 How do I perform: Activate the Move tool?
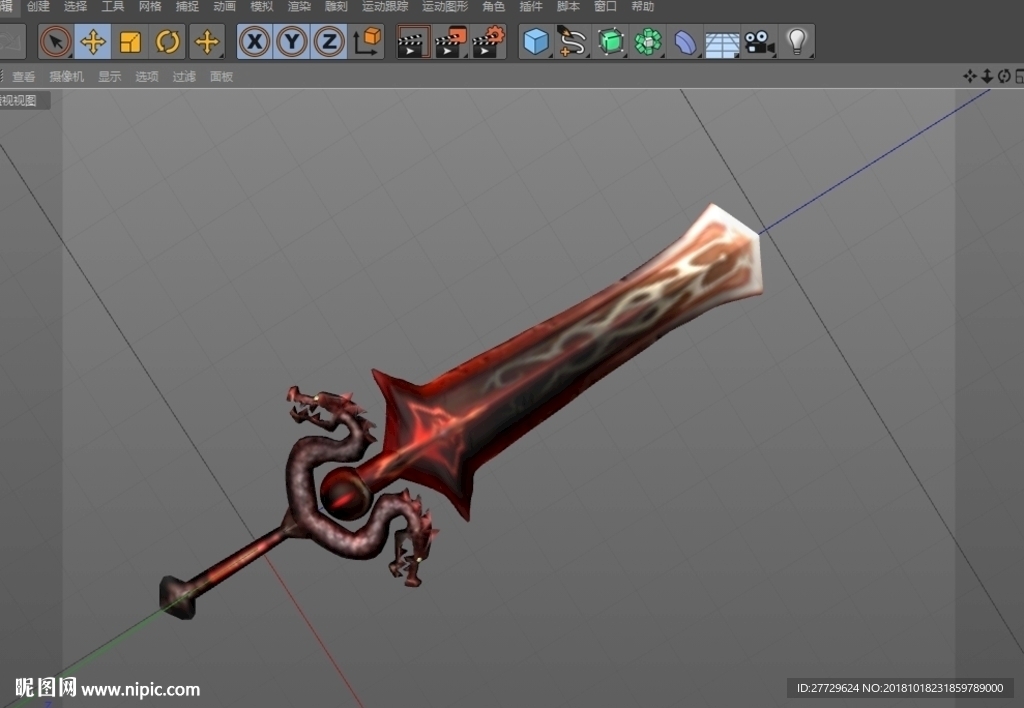93,42
